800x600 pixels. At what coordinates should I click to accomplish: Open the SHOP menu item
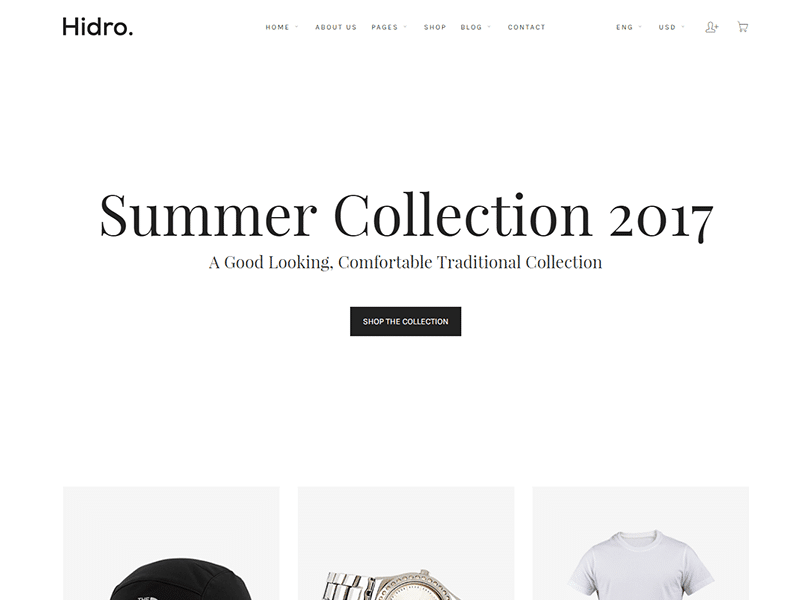click(435, 27)
